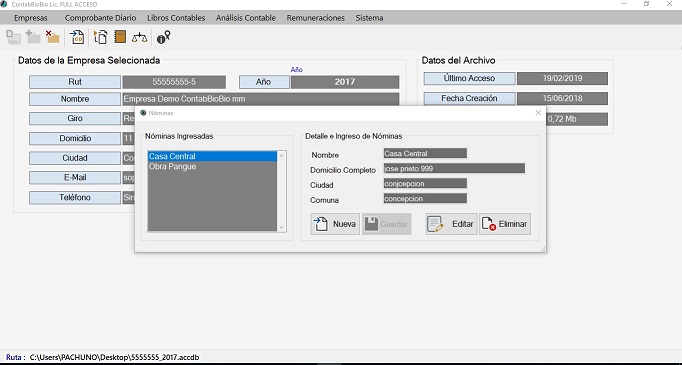Click the red X folder toolbar icon

click(x=52, y=37)
